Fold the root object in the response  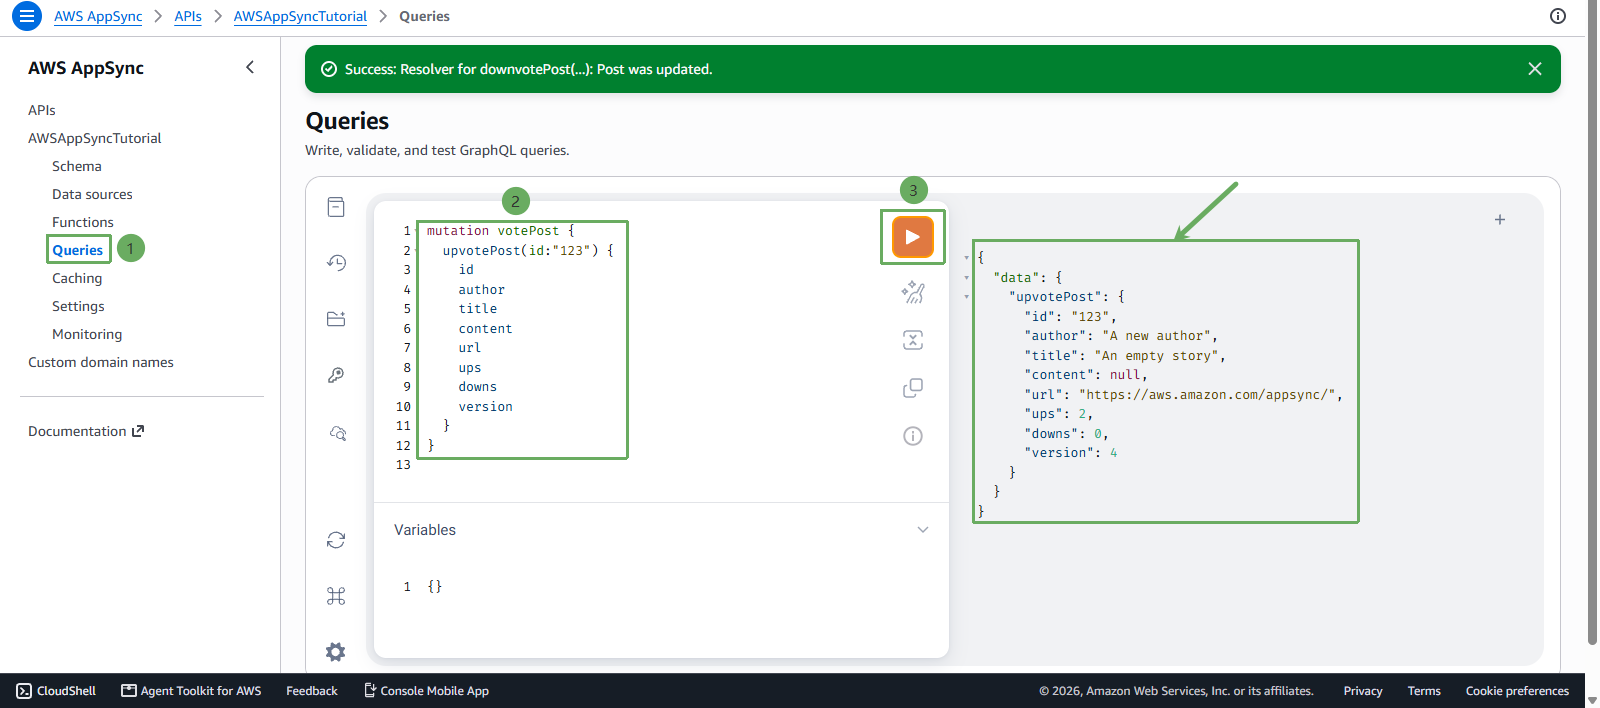click(x=967, y=258)
